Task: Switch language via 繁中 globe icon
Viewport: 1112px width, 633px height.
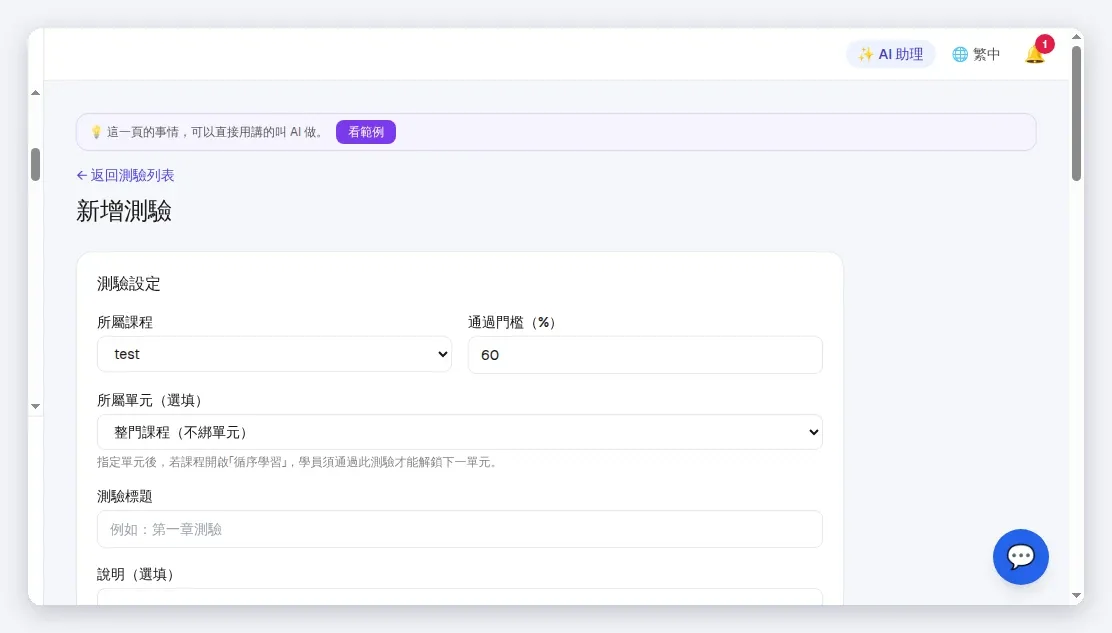Action: (976, 54)
